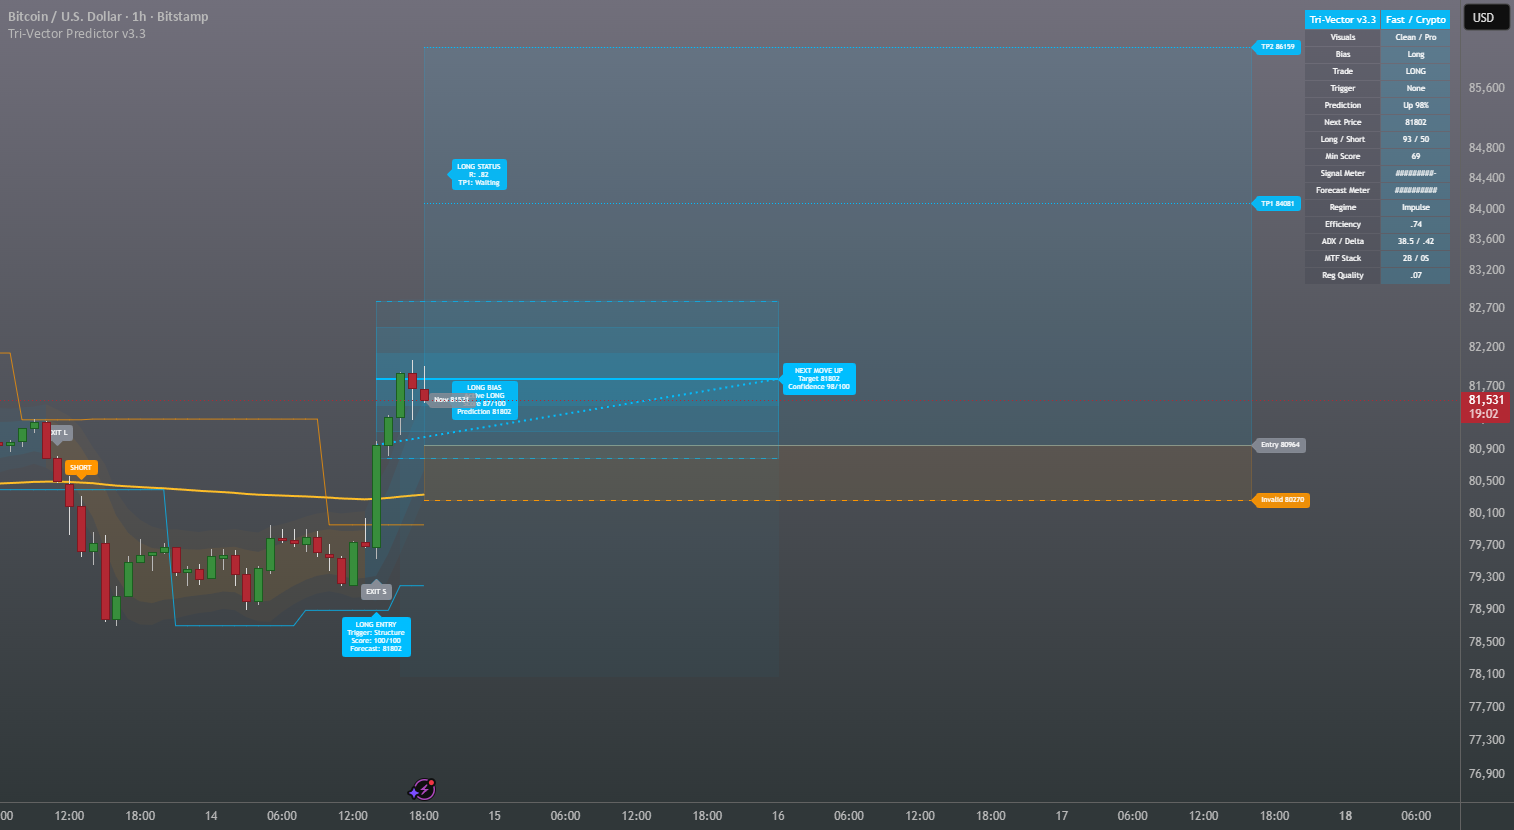Click the Min Score 69 value
The image size is (1514, 830).
(x=1415, y=156)
